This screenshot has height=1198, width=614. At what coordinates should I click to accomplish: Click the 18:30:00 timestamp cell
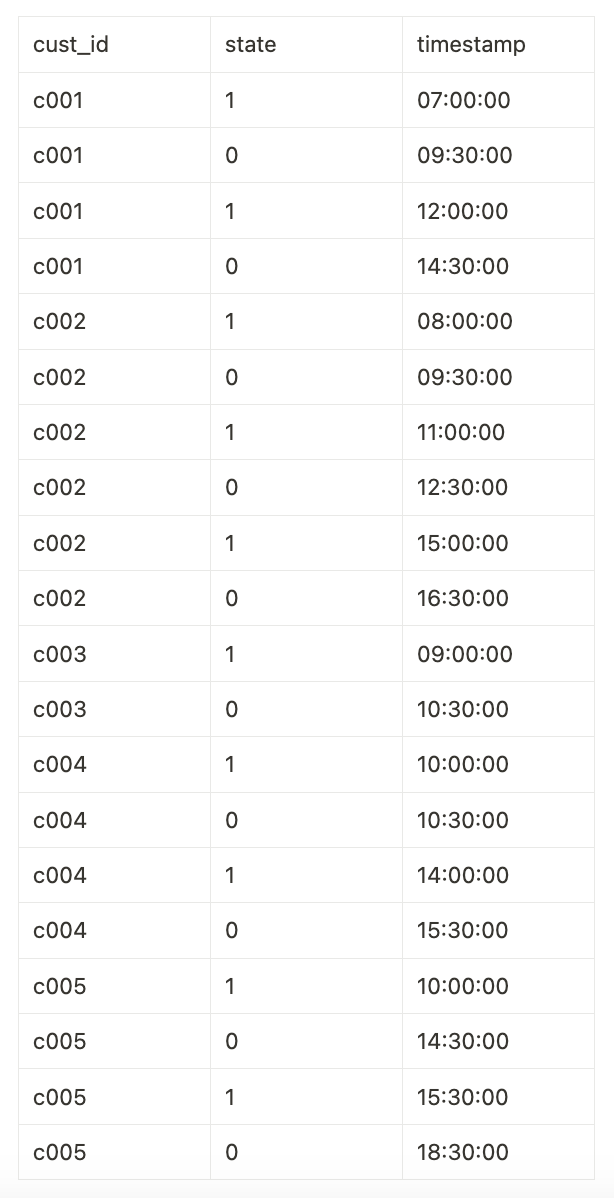click(462, 1152)
